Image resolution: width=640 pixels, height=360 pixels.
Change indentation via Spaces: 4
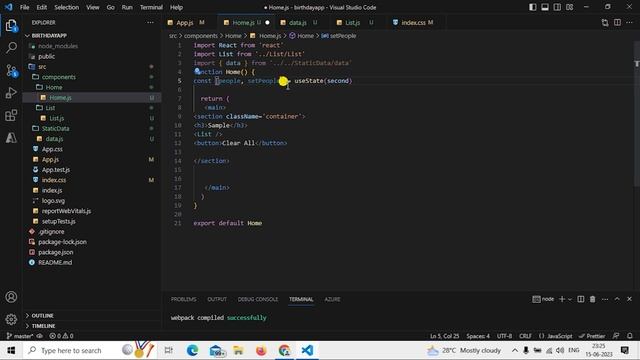point(478,336)
